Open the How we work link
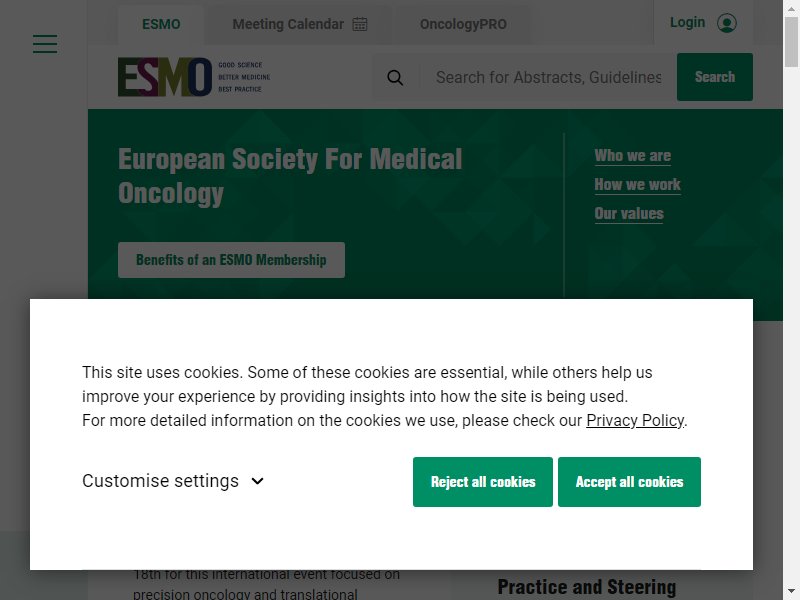800x600 pixels. click(637, 185)
